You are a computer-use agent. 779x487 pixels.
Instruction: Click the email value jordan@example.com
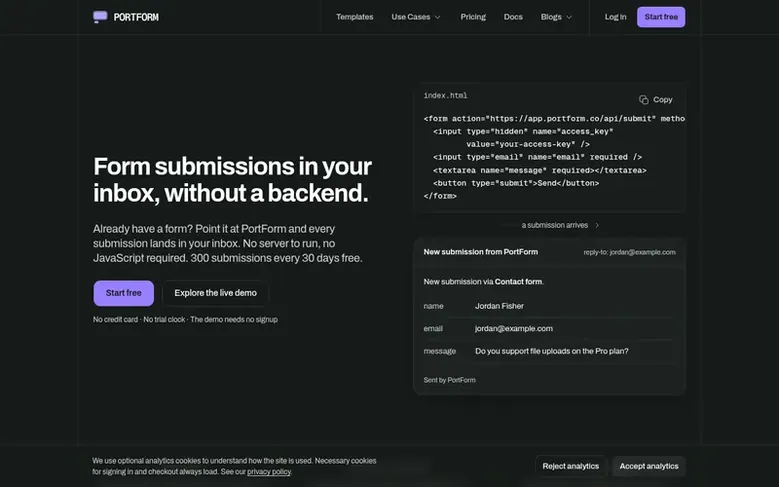[x=514, y=328]
